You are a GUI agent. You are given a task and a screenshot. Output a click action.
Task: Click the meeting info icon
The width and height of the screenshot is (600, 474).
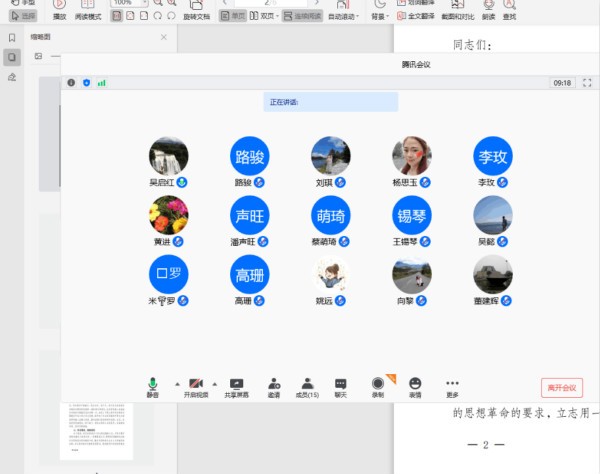click(71, 82)
